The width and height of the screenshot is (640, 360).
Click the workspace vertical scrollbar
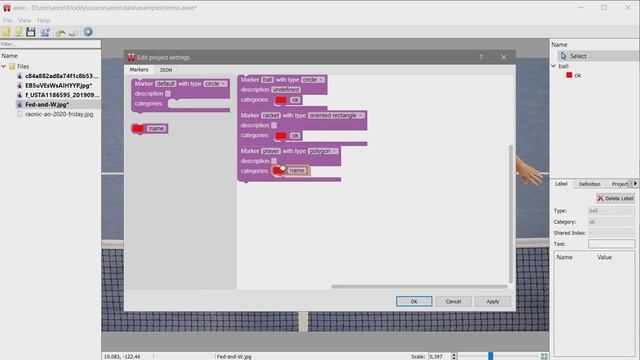point(511,214)
